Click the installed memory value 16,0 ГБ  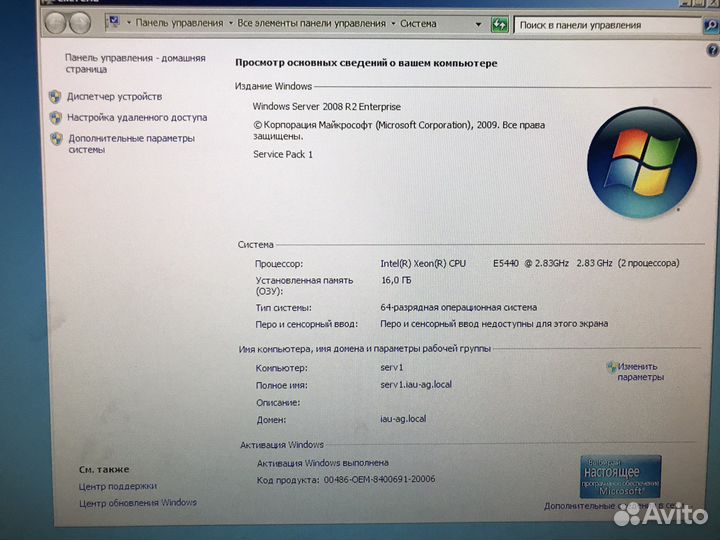point(396,280)
